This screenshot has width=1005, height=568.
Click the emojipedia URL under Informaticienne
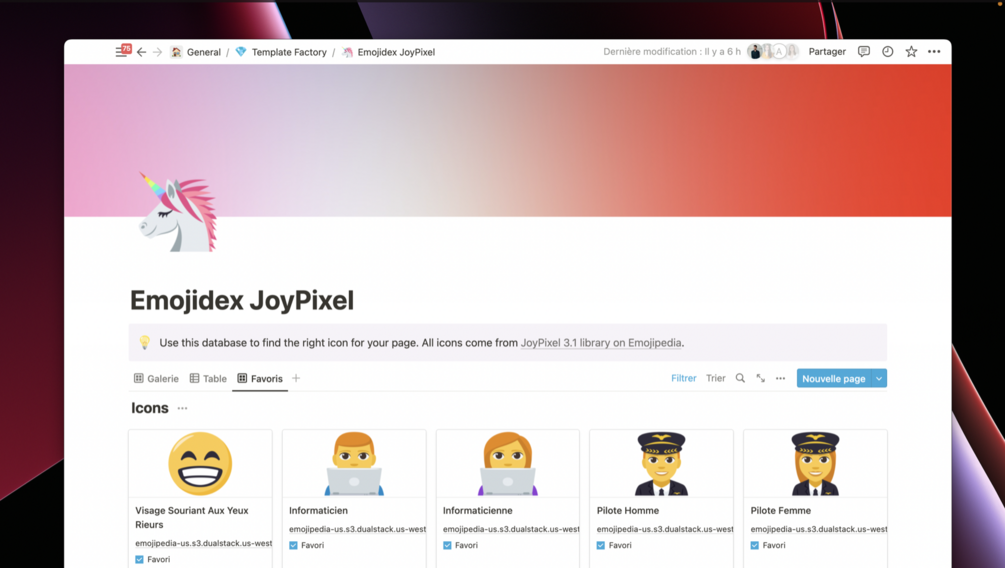(511, 529)
